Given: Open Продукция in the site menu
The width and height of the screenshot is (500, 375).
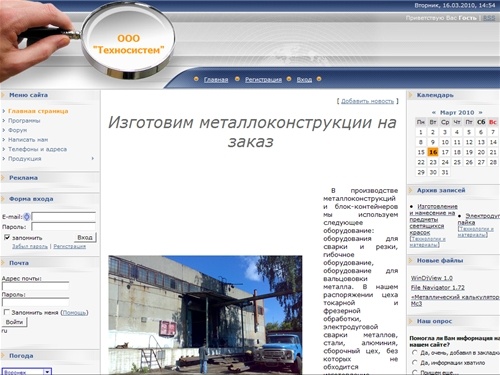Looking at the screenshot, I should pos(25,159).
